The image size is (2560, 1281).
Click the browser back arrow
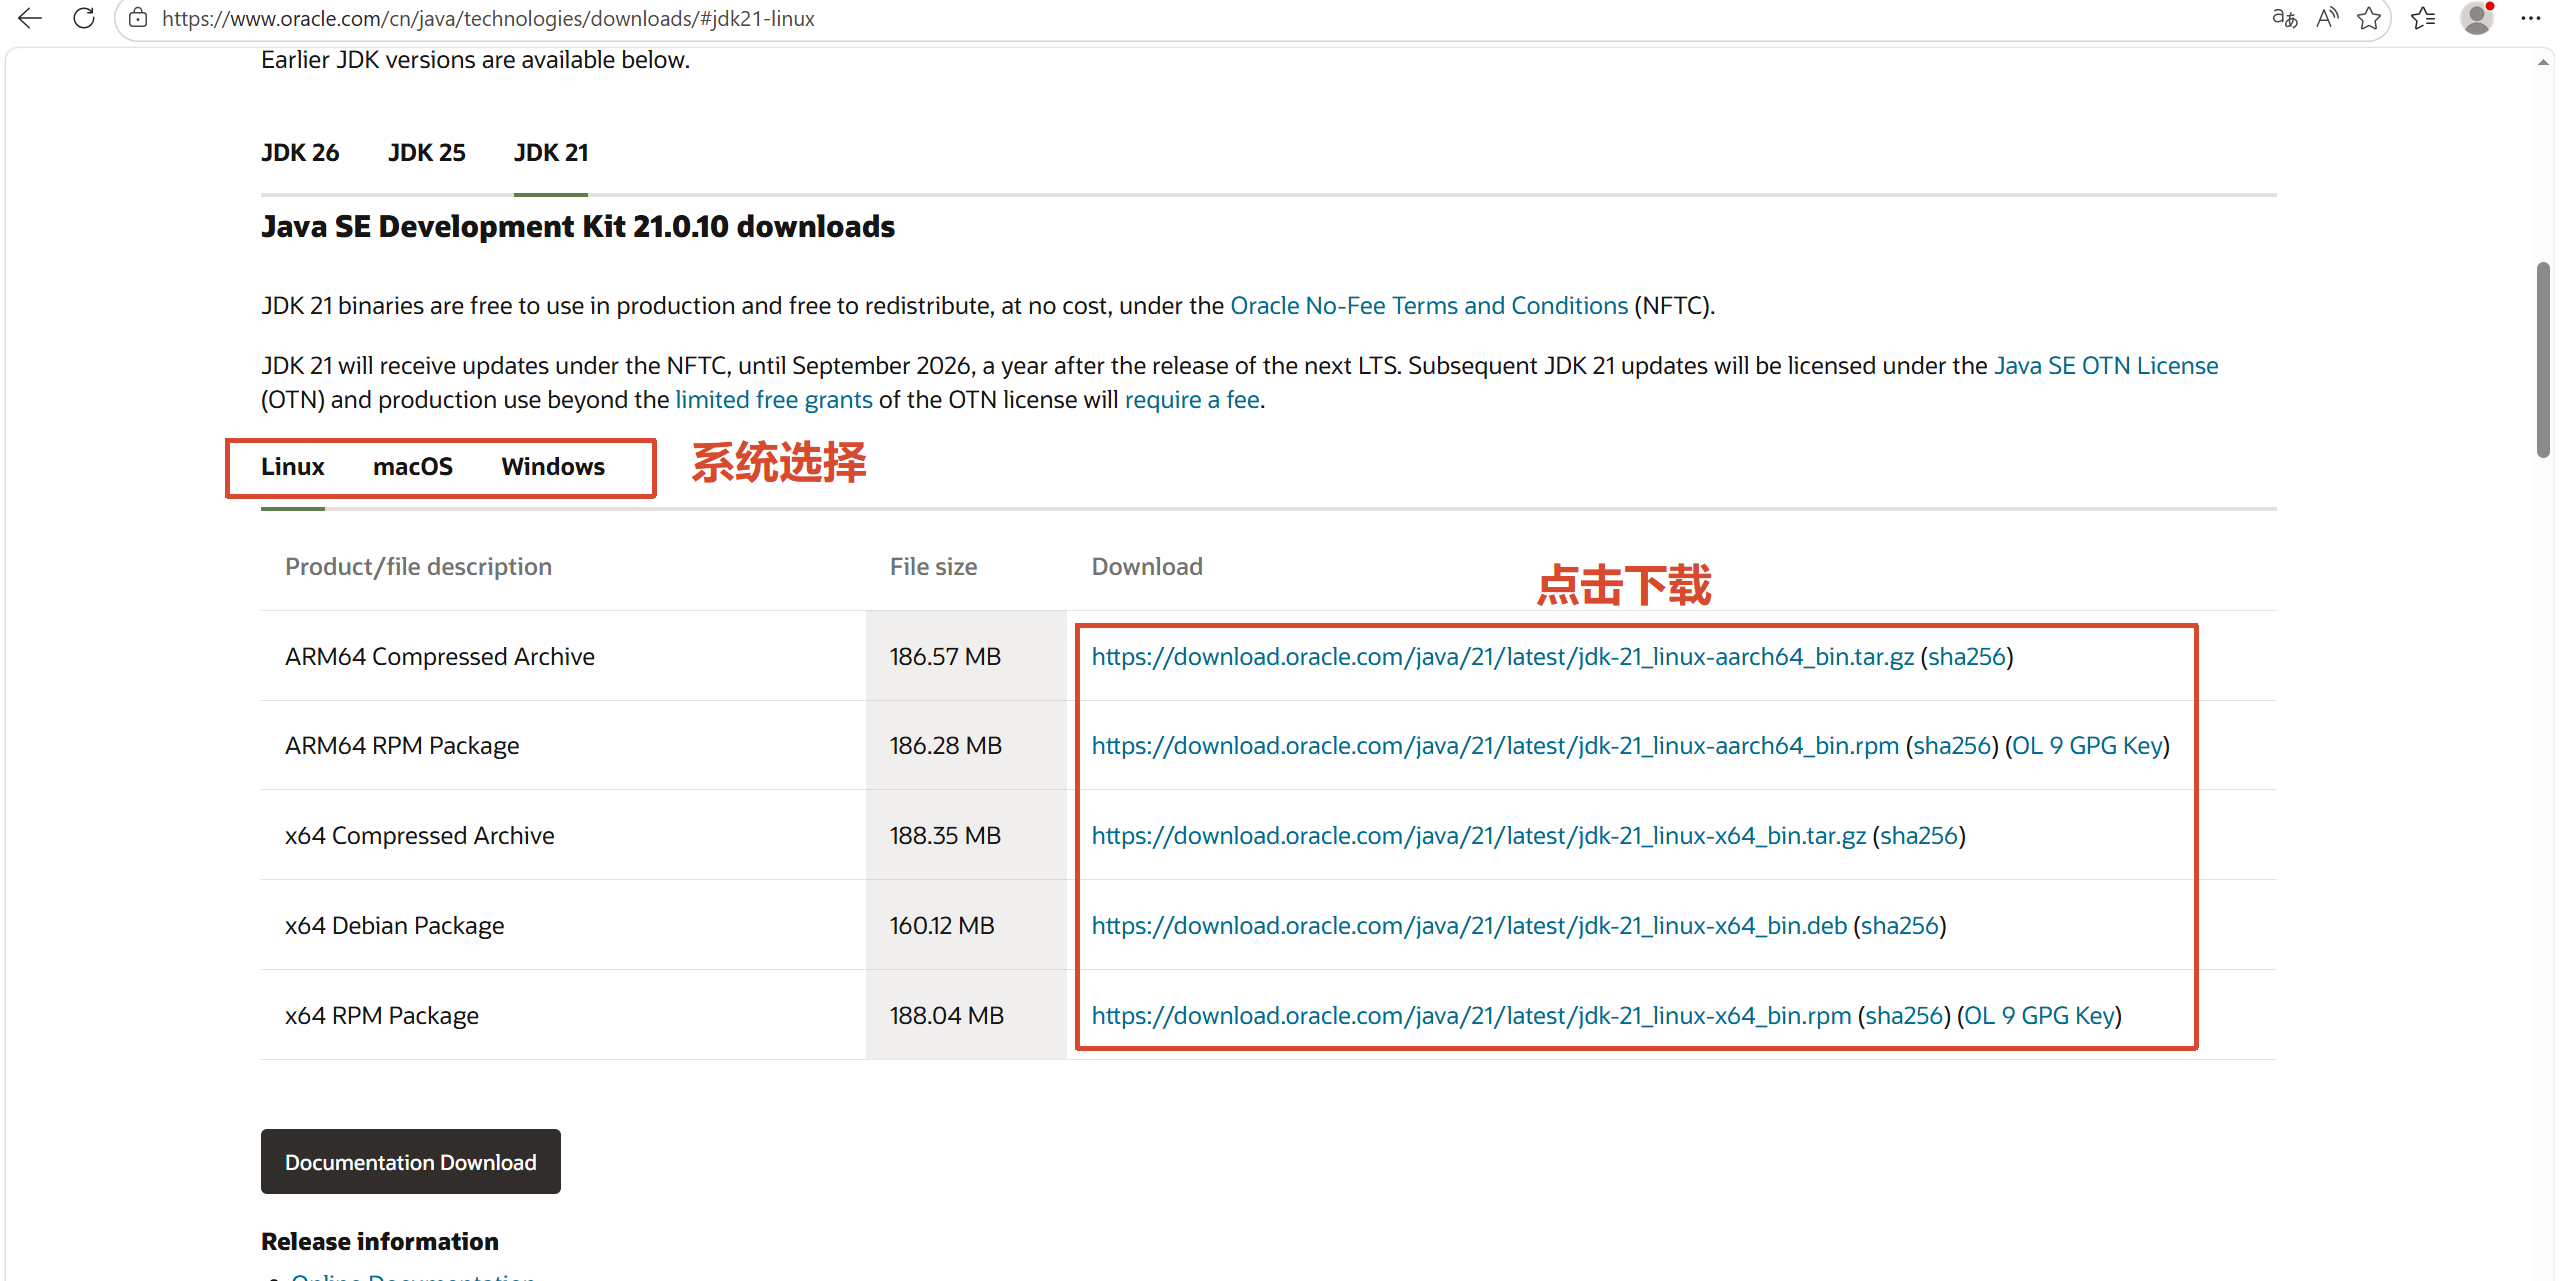[x=30, y=18]
